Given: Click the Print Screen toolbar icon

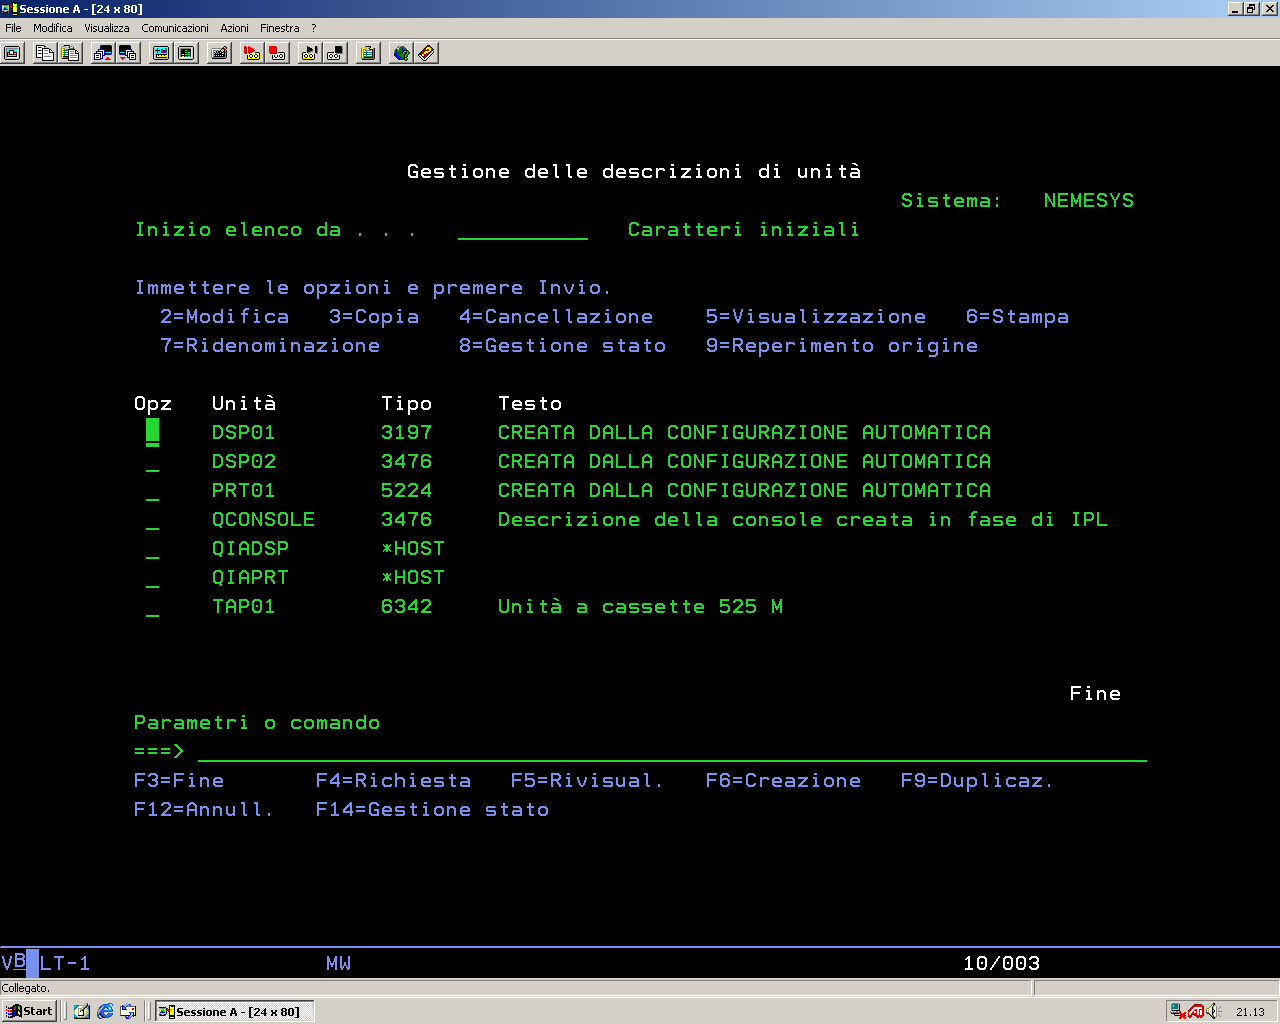Looking at the screenshot, I should pos(13,53).
